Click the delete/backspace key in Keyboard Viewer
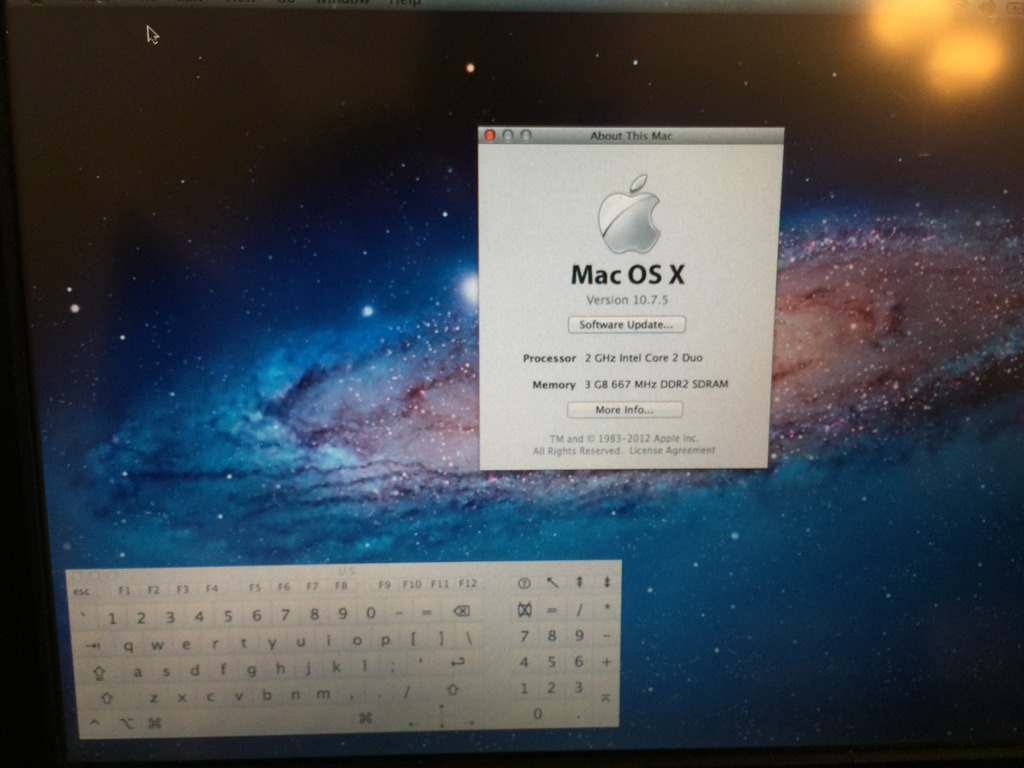The height and width of the screenshot is (768, 1024). (461, 611)
